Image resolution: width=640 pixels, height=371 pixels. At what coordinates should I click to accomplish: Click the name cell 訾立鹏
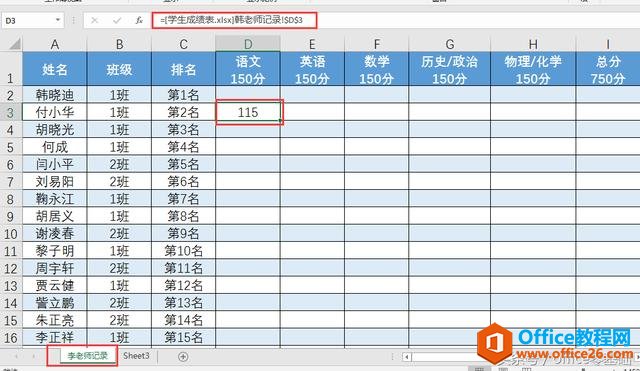pyautogui.click(x=55, y=303)
